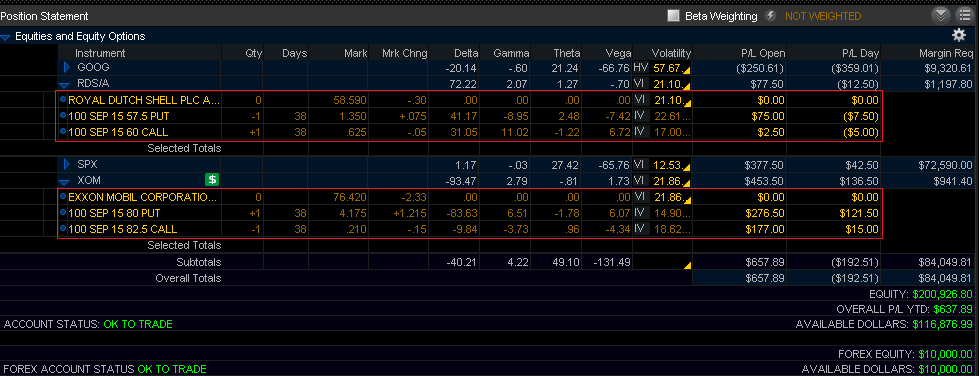The width and height of the screenshot is (979, 376).
Task: Open the gear settings for Equities section
Action: coord(958,35)
